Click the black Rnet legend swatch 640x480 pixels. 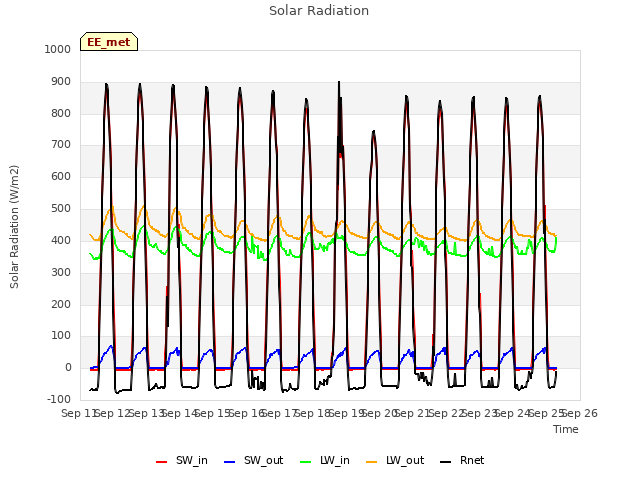pos(445,462)
